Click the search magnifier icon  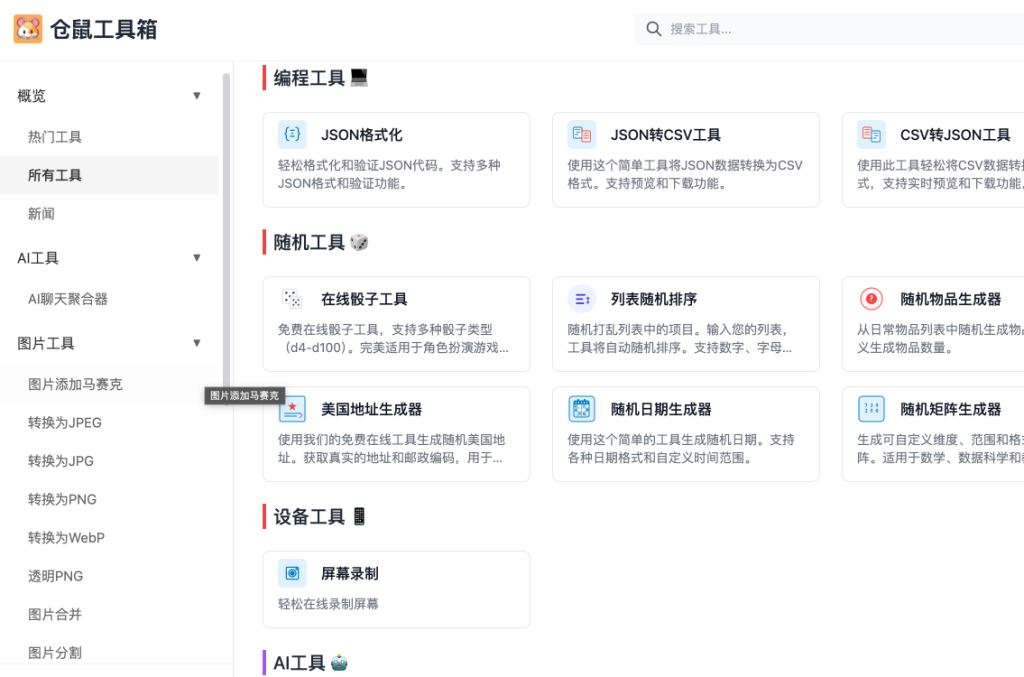(x=654, y=28)
